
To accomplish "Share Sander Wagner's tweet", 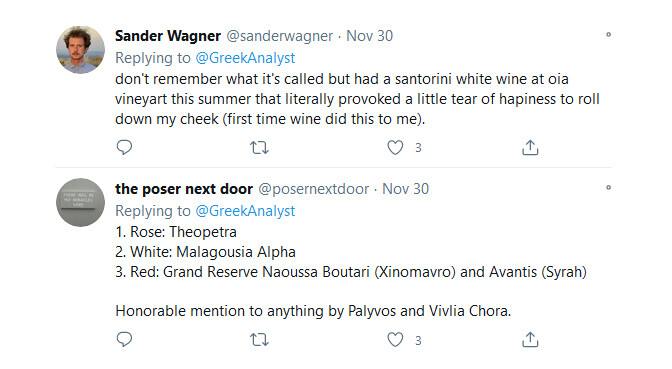I will click(x=530, y=147).
